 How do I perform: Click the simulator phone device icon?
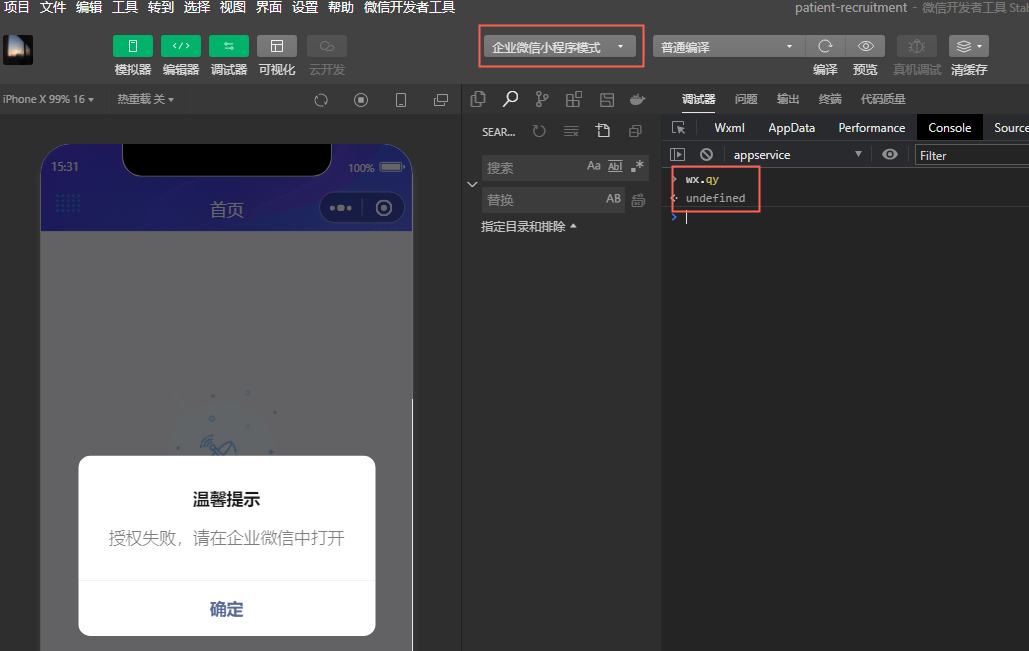[401, 100]
